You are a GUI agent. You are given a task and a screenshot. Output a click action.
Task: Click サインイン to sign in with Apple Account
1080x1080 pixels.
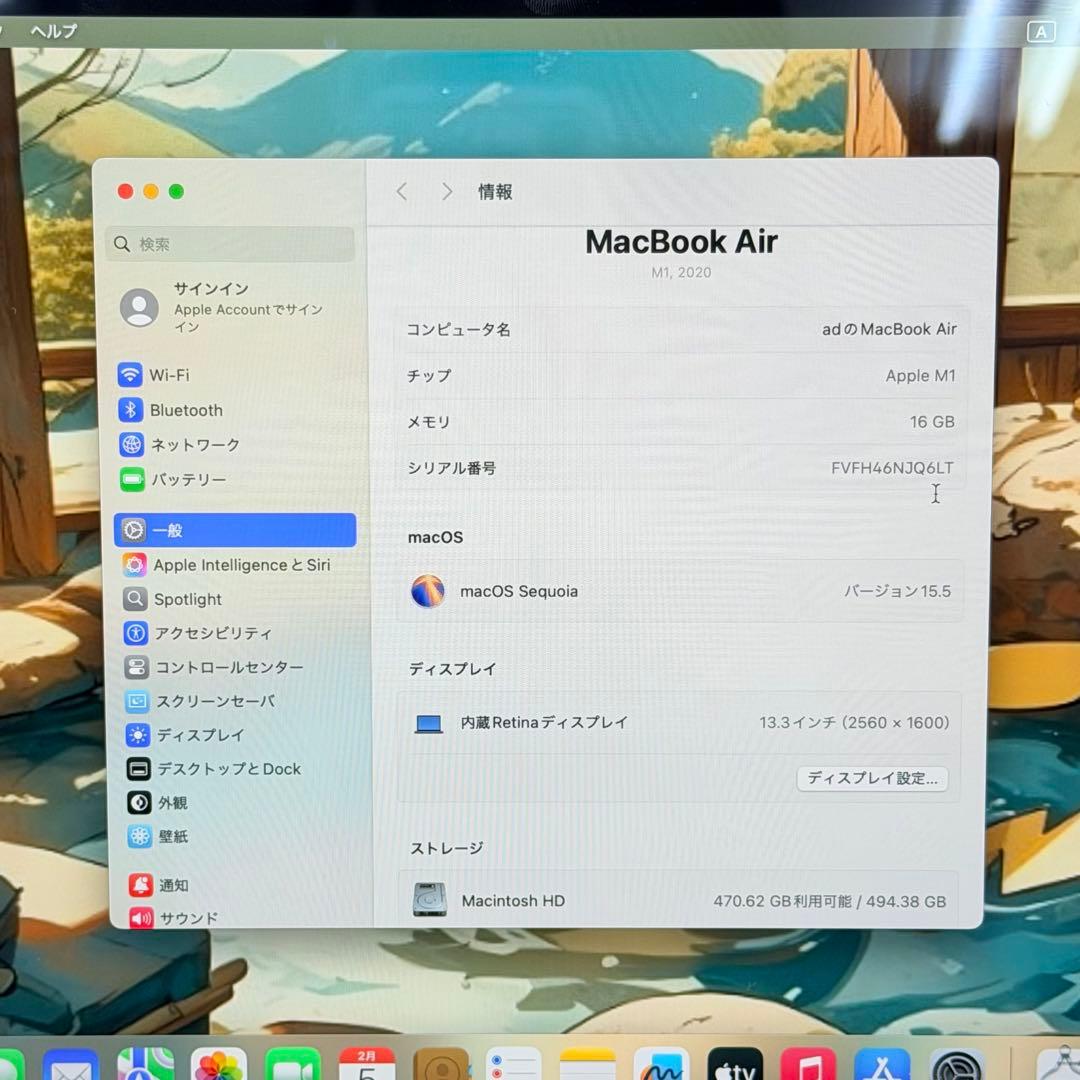click(211, 288)
